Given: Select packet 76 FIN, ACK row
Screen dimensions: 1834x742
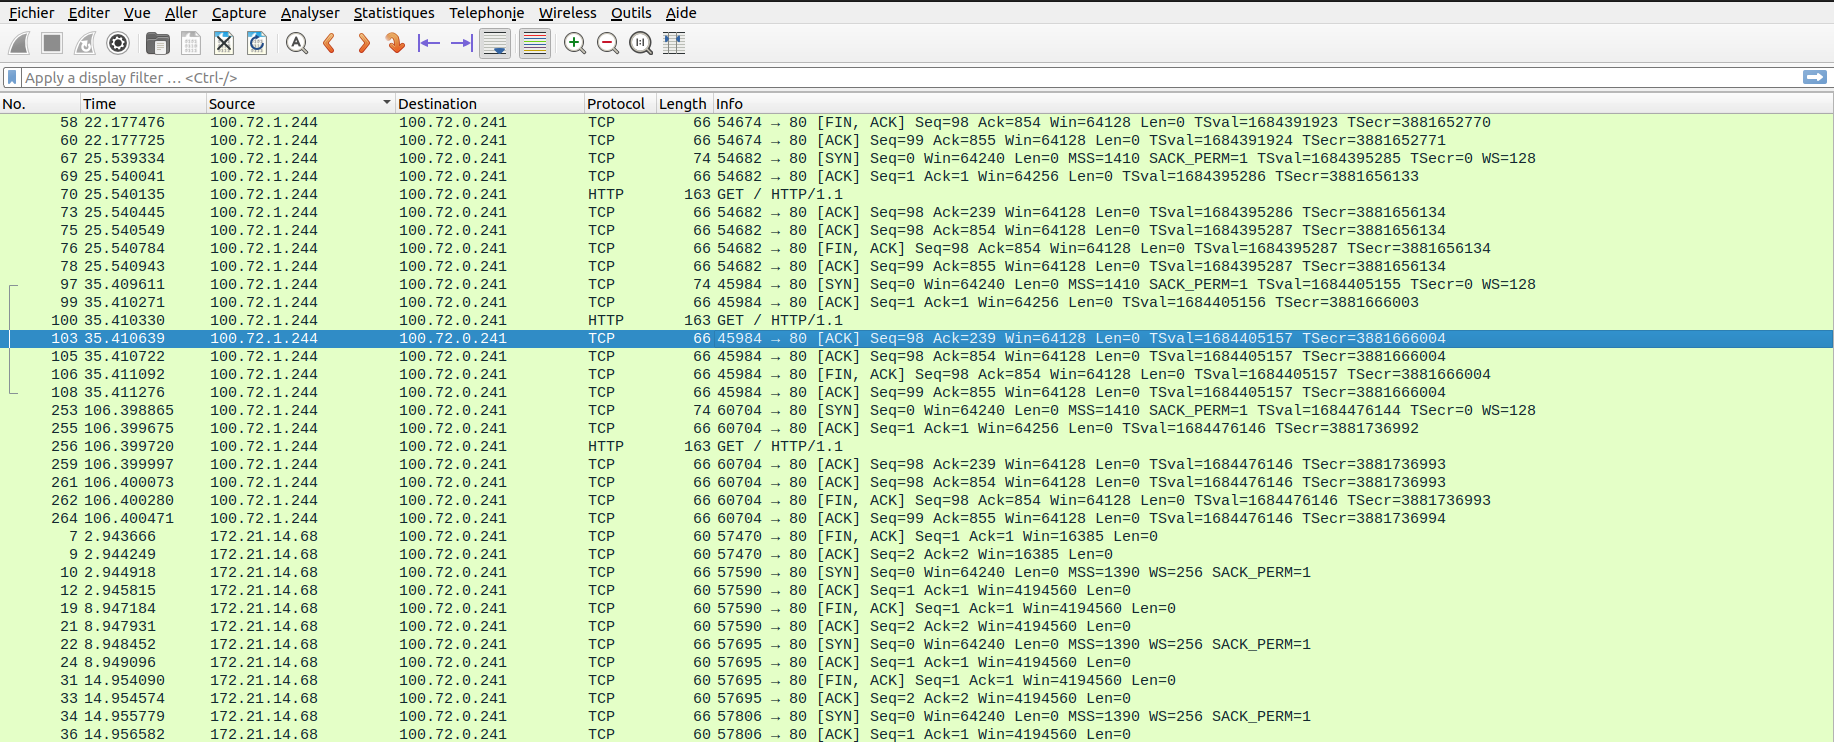Looking at the screenshot, I should [917, 249].
